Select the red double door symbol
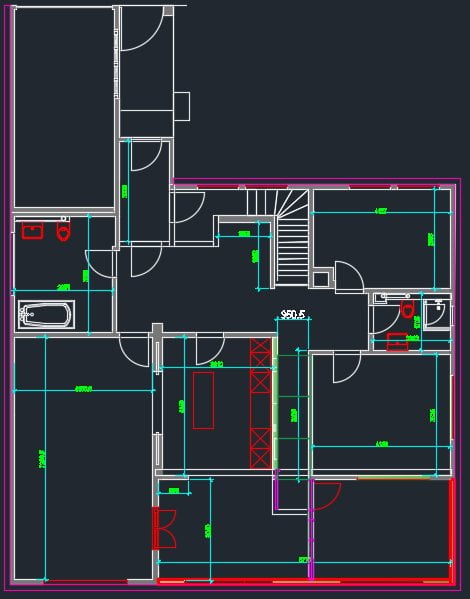The height and width of the screenshot is (599, 470). pos(164,528)
